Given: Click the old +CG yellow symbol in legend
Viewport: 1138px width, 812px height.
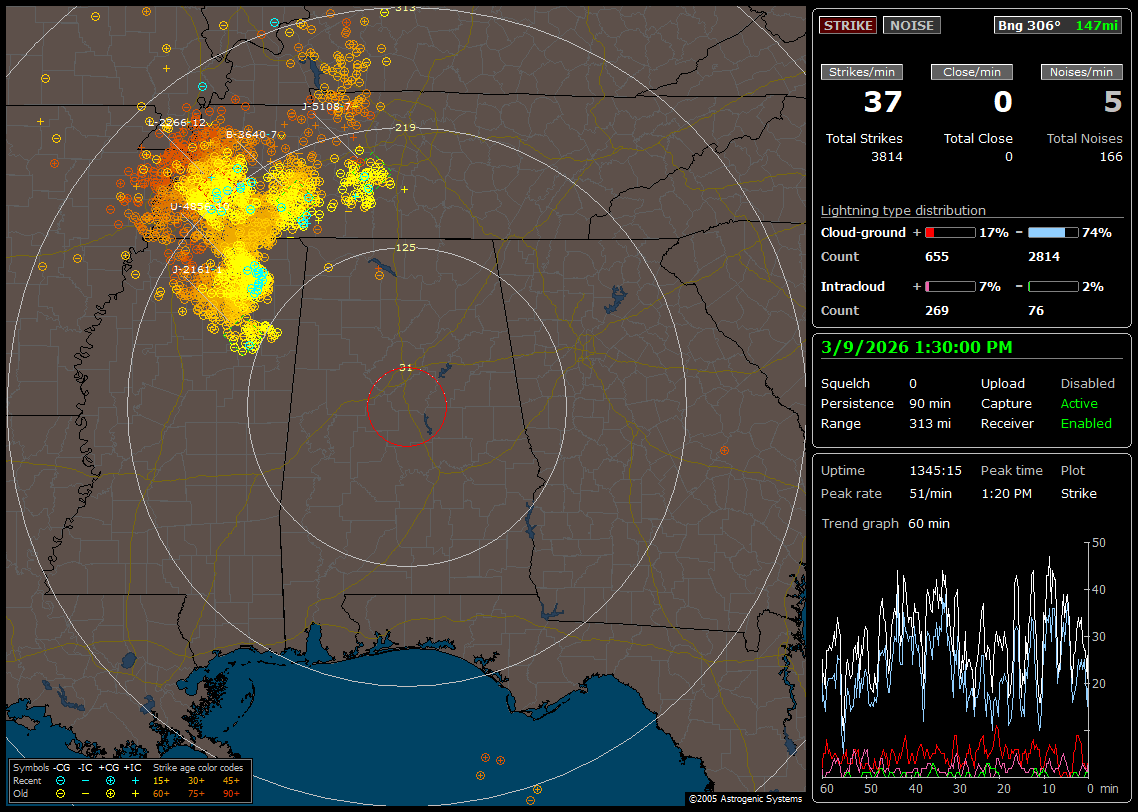Looking at the screenshot, I should point(110,793).
